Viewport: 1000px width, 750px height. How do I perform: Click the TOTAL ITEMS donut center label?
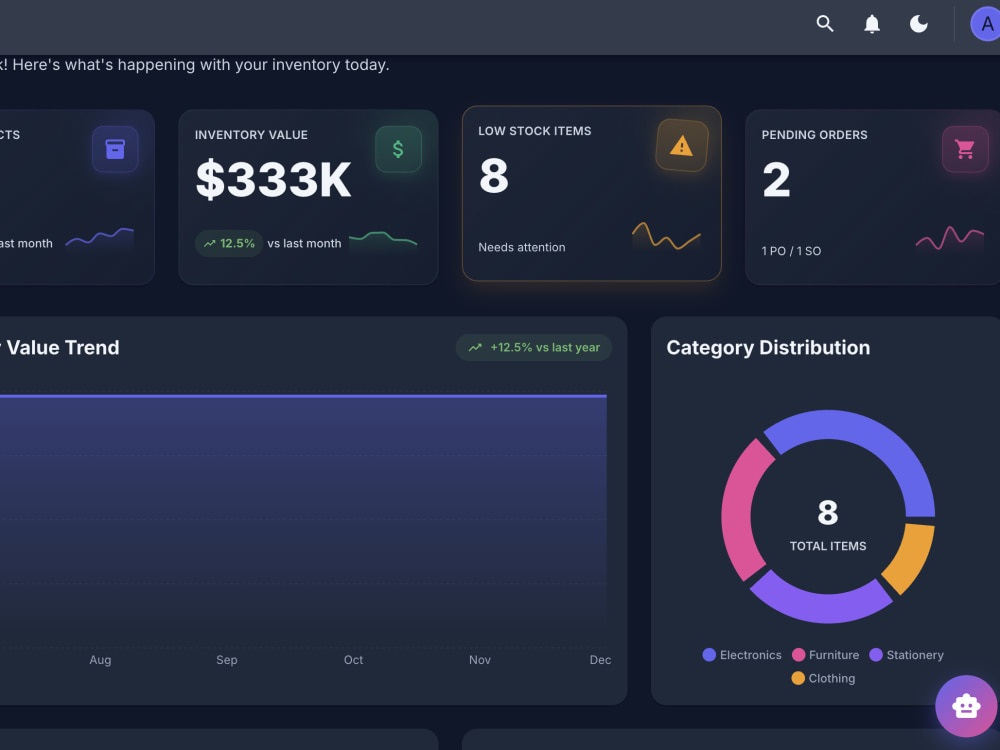(828, 546)
